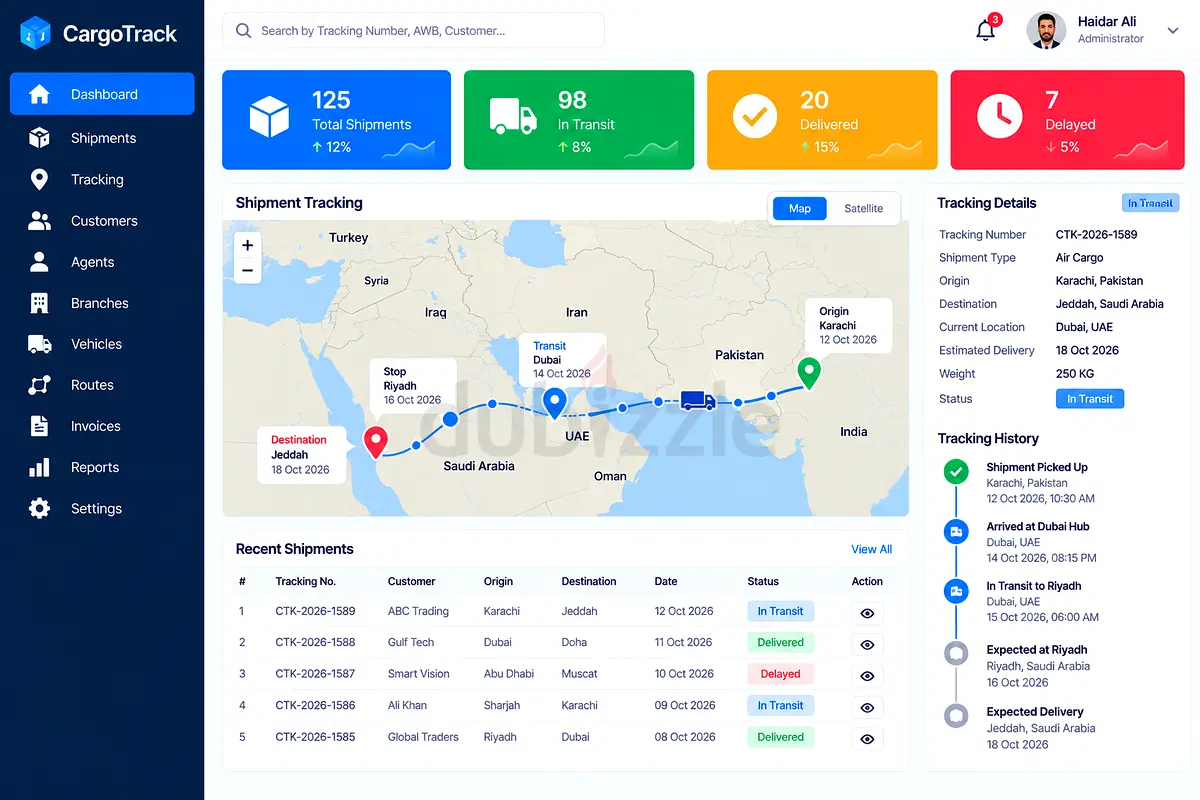Click the In Transit status button
The width and height of the screenshot is (1200, 800).
pos(1090,398)
